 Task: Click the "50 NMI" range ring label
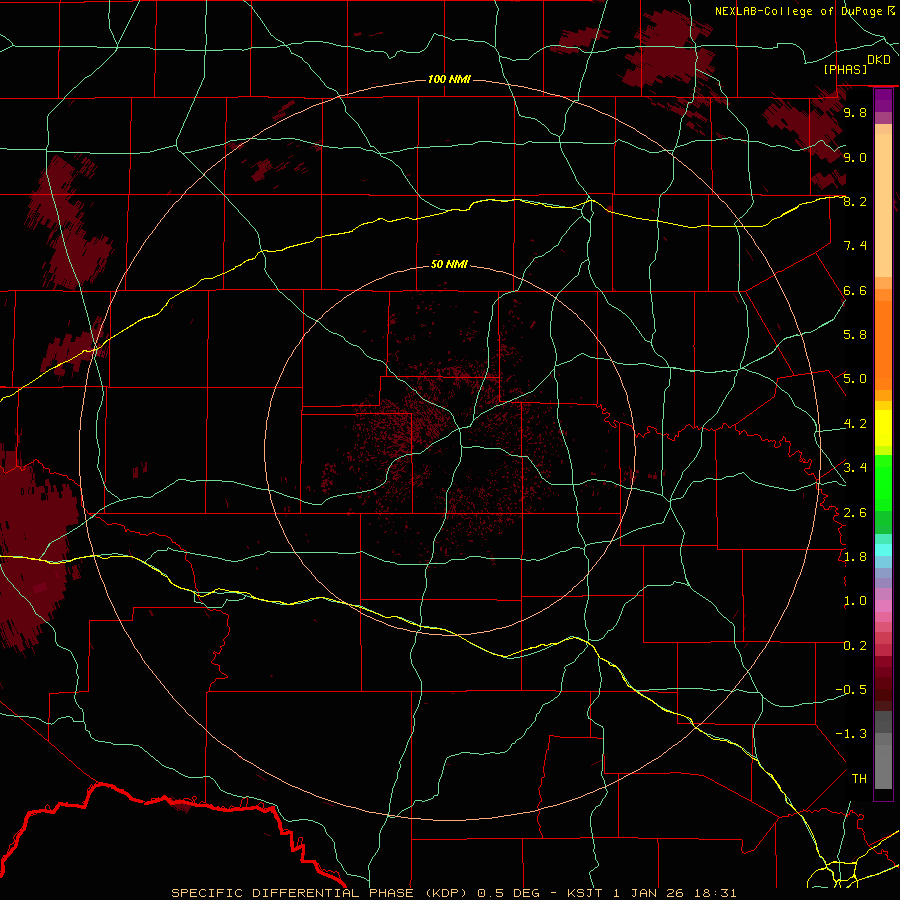449,264
